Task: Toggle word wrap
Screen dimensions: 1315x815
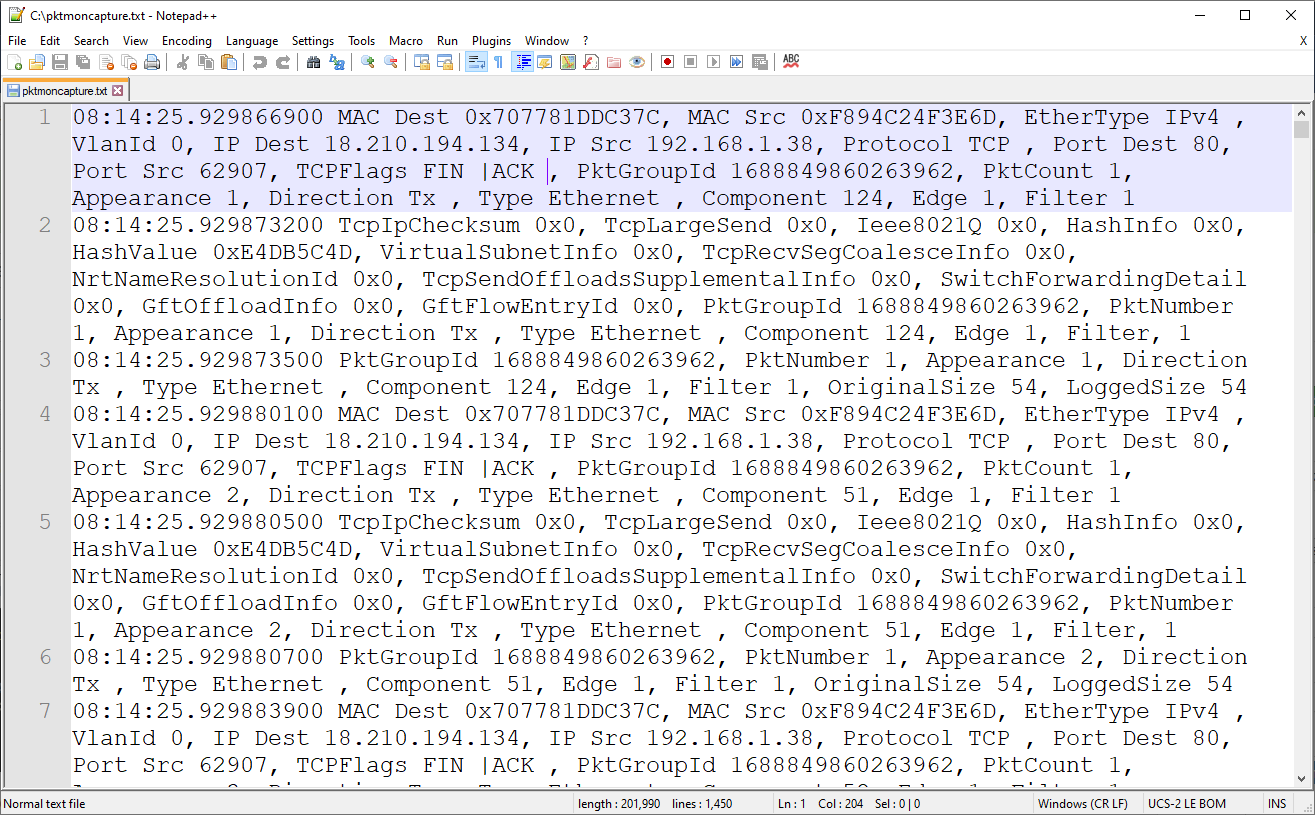Action: (x=476, y=61)
